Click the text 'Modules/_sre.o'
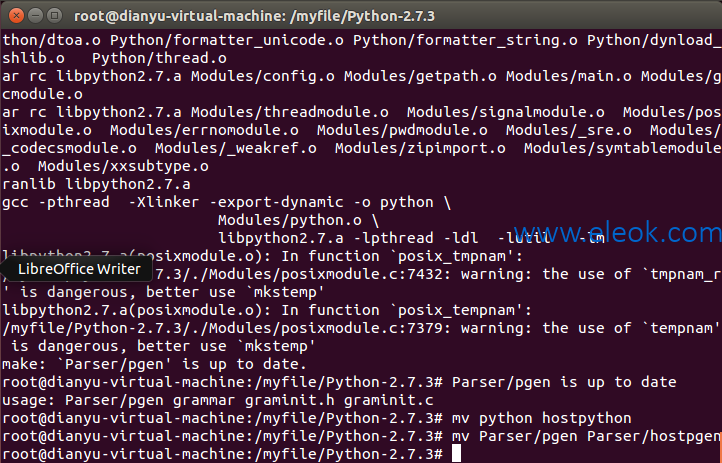 [x=569, y=130]
